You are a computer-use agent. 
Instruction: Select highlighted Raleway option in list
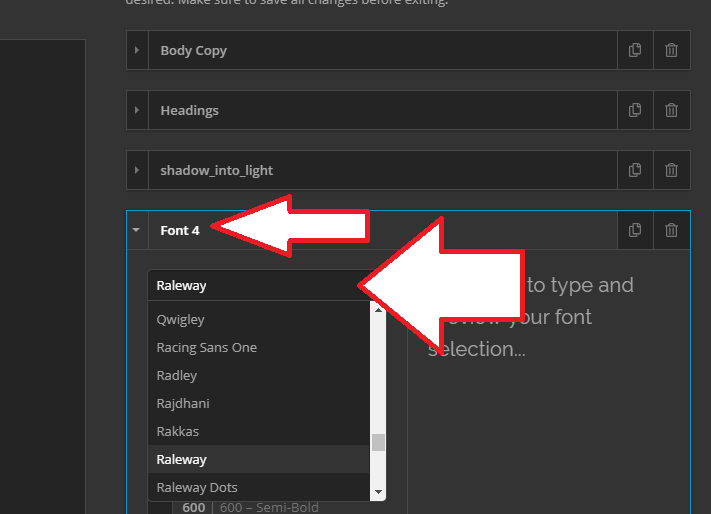(259, 460)
